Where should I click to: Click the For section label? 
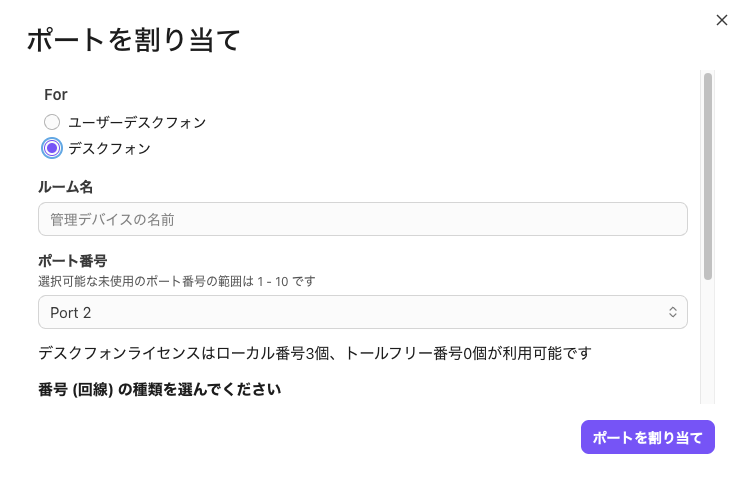(x=56, y=94)
